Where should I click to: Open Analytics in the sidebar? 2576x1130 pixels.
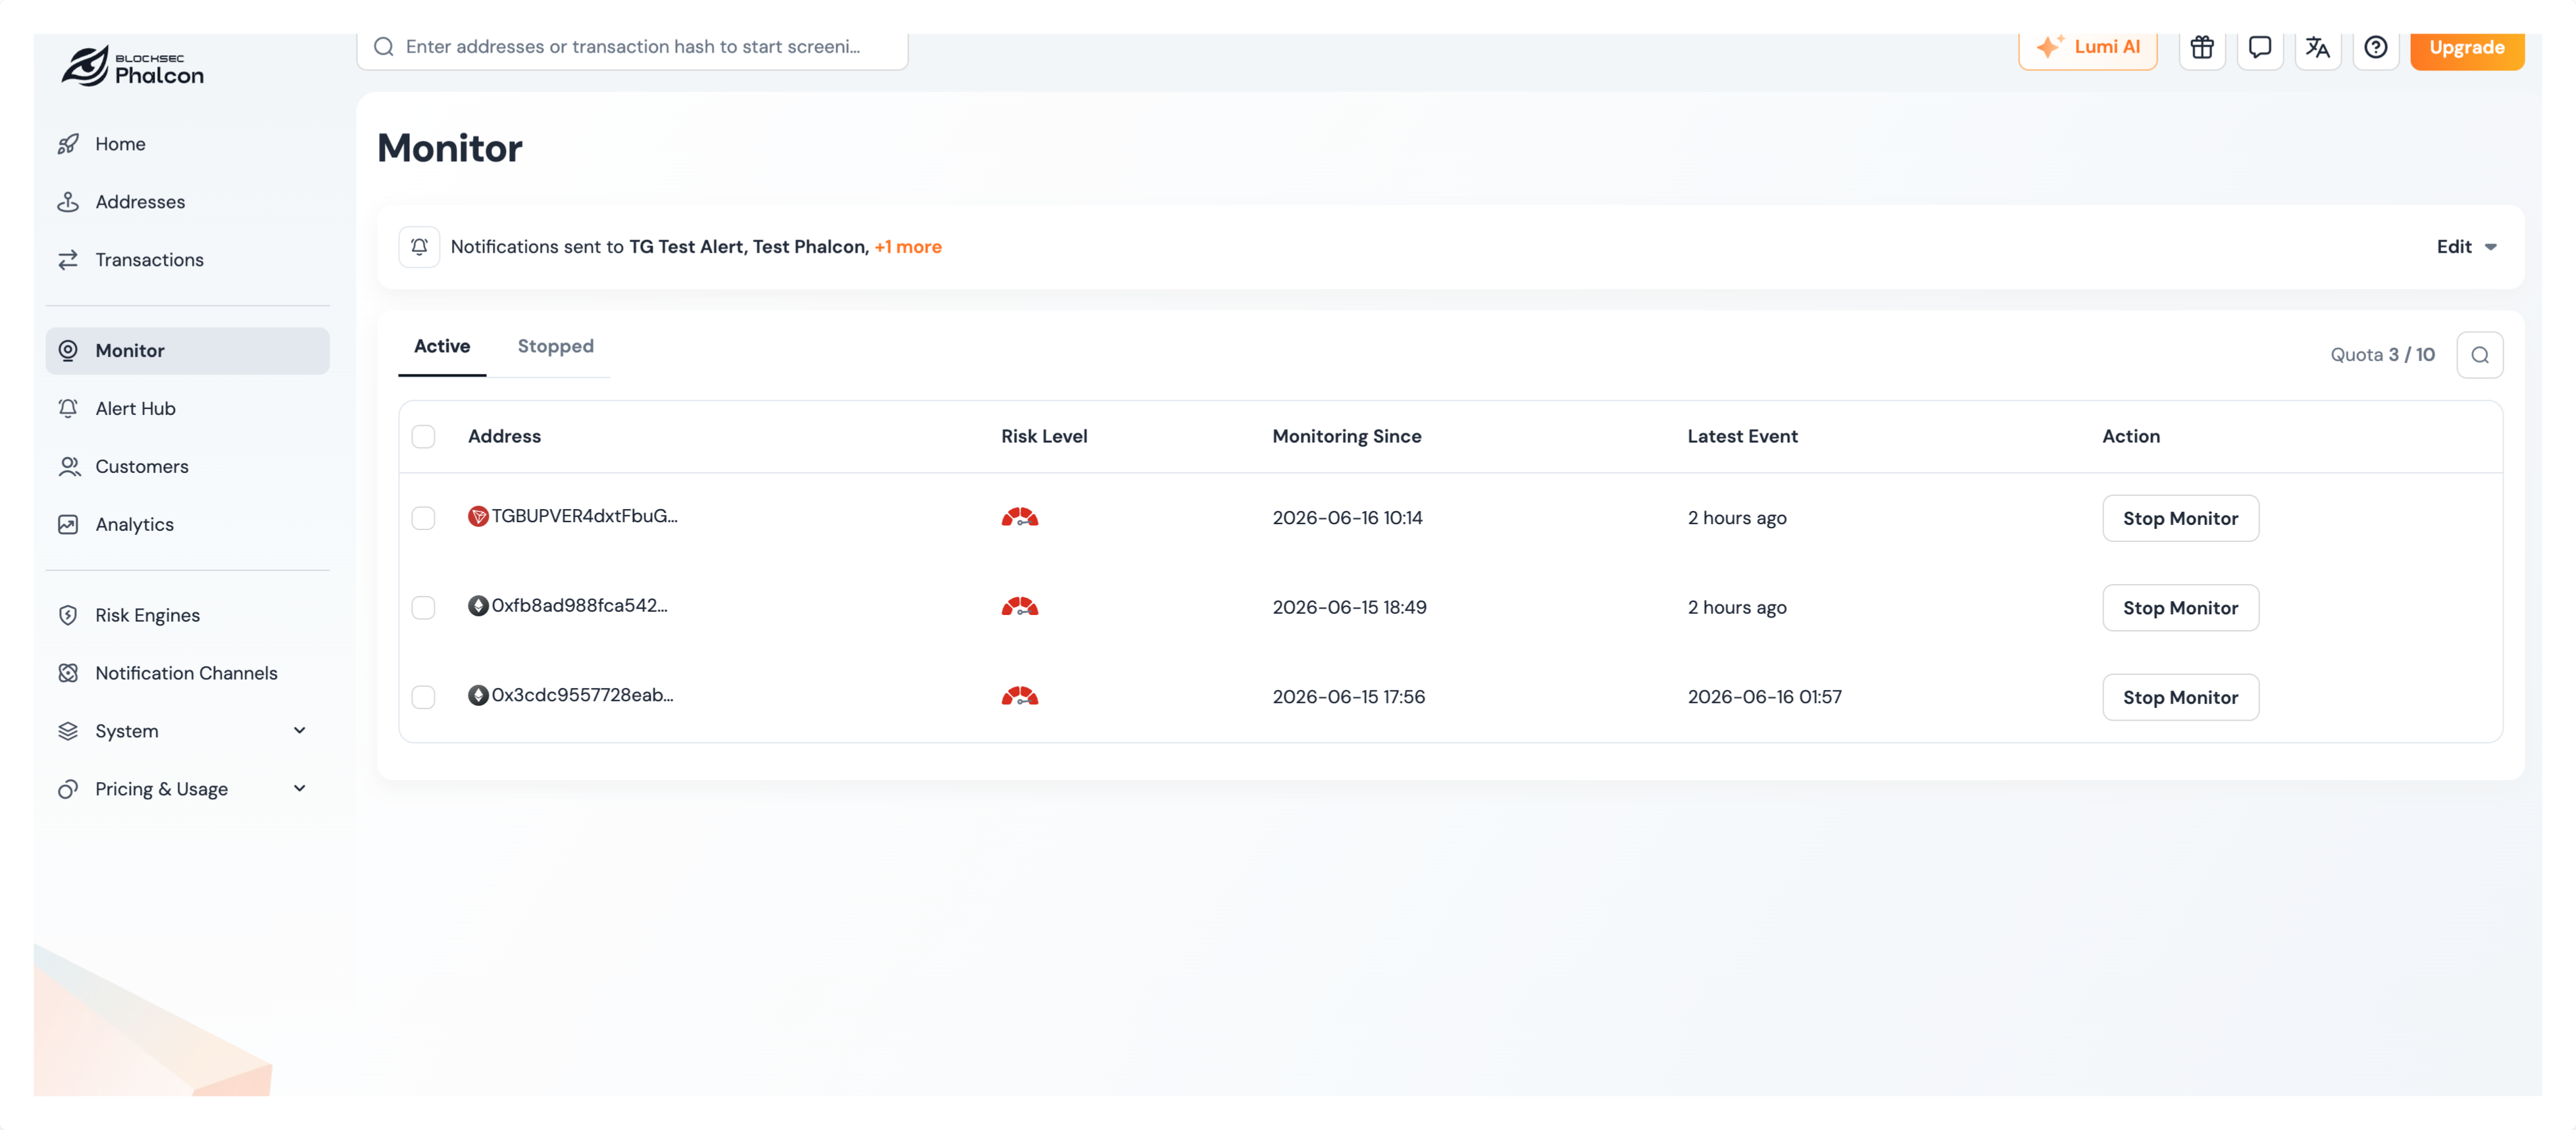click(187, 525)
